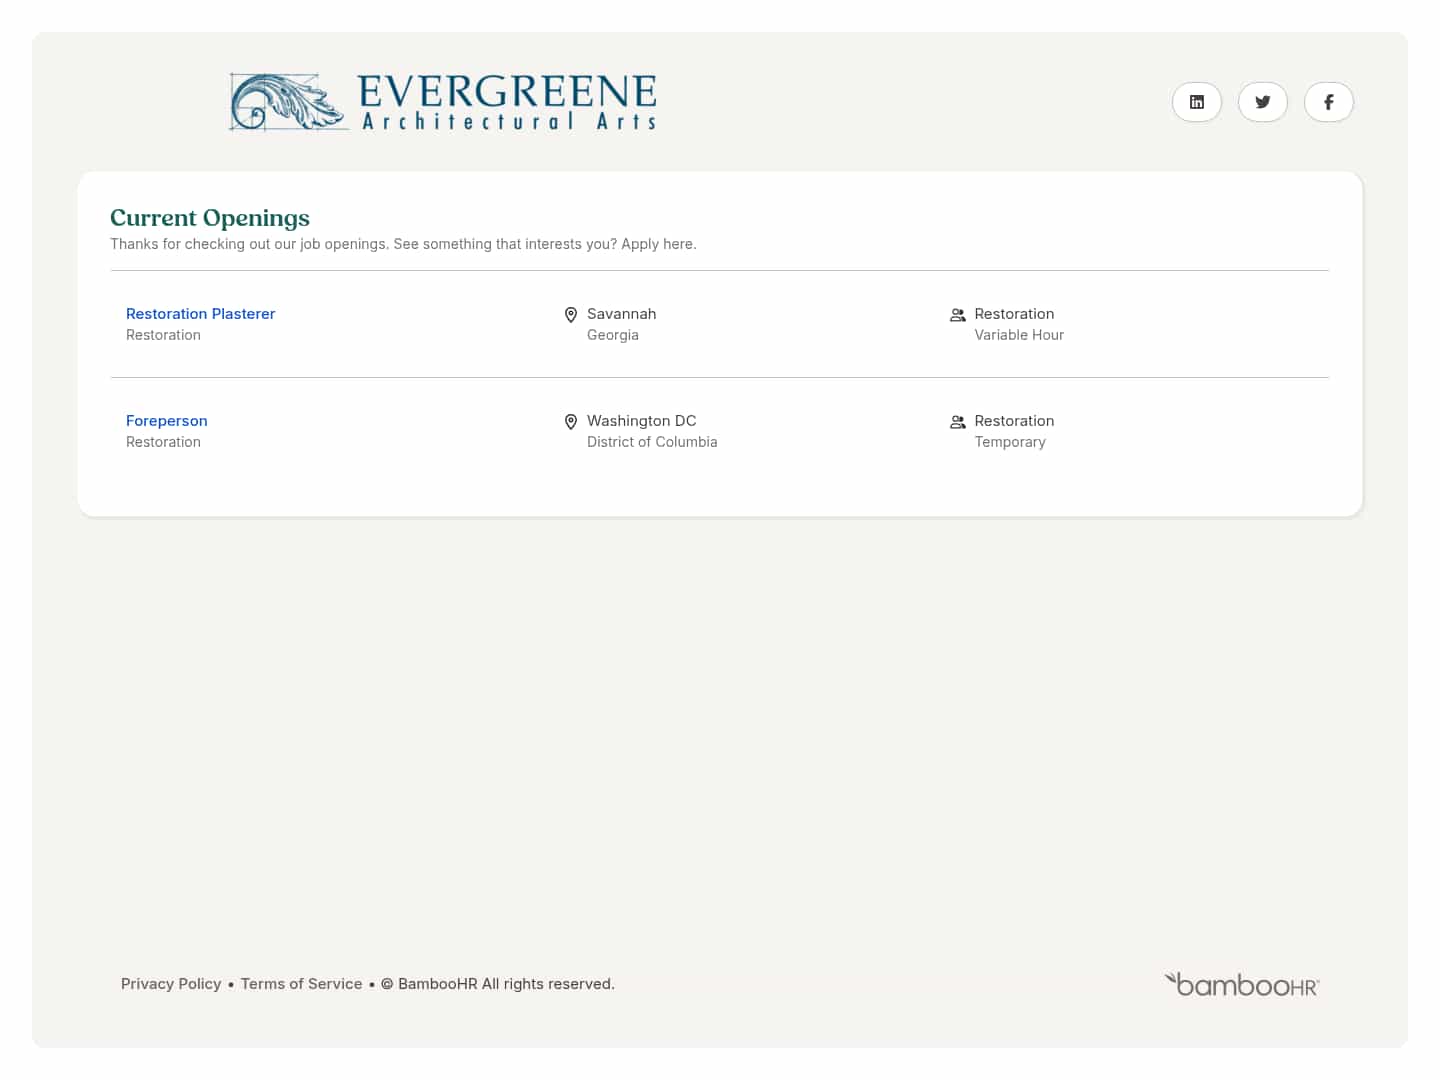Click the Restoration subtitle under Foreperson
The image size is (1440, 1080).
click(163, 441)
